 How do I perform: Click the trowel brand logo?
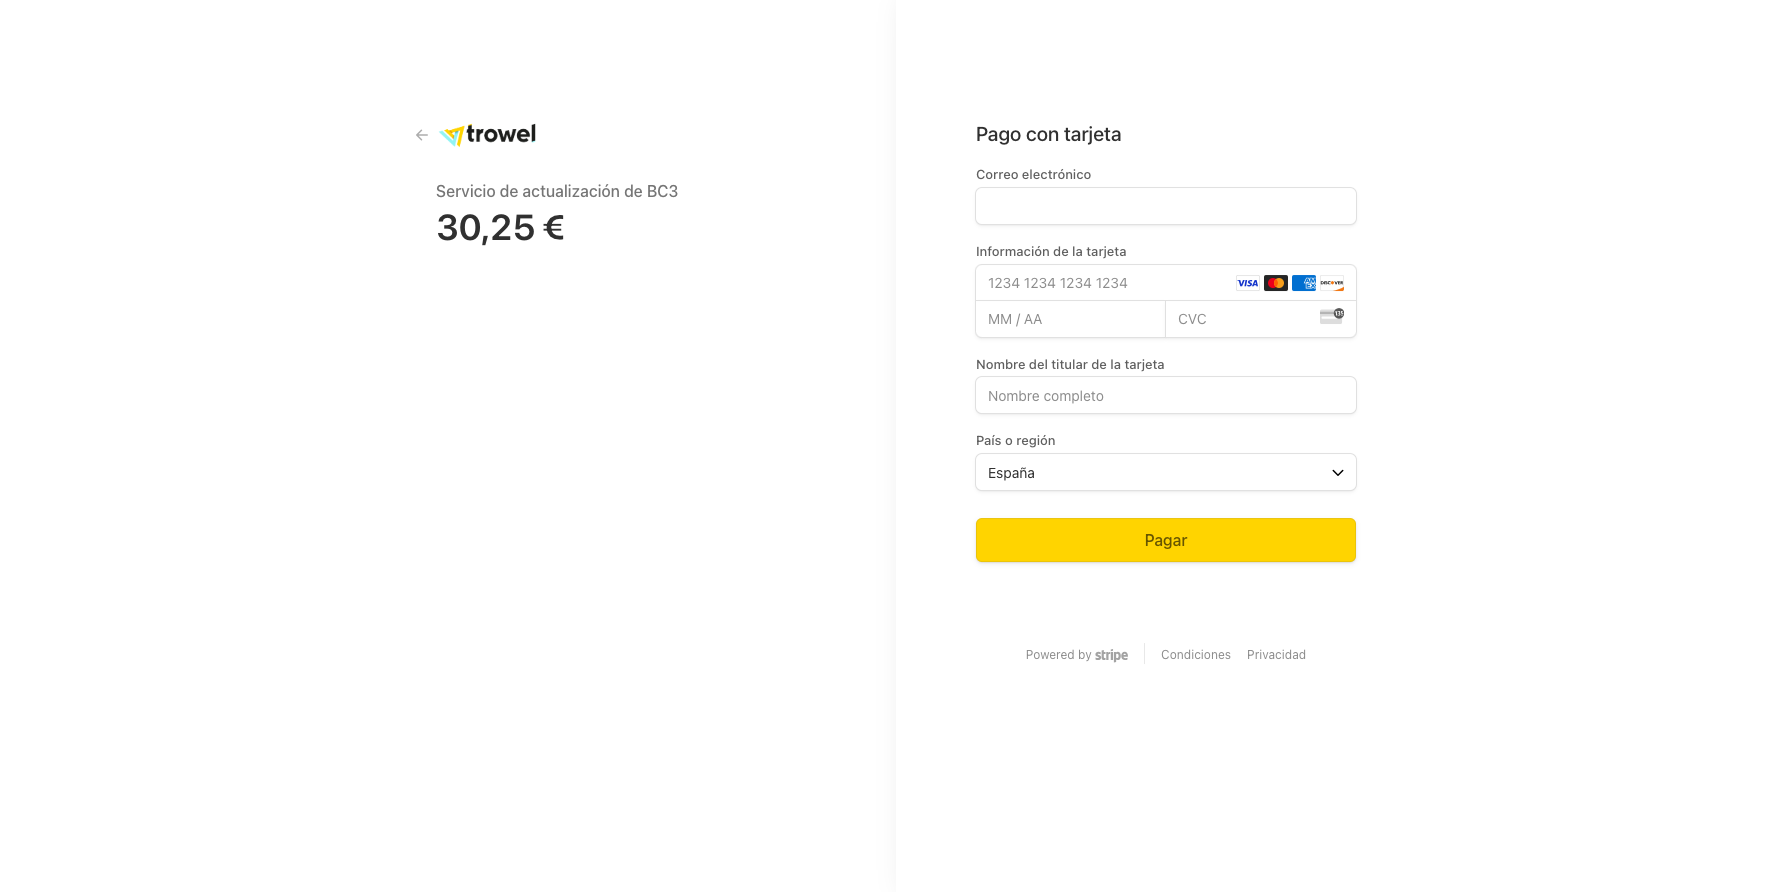[x=489, y=135]
